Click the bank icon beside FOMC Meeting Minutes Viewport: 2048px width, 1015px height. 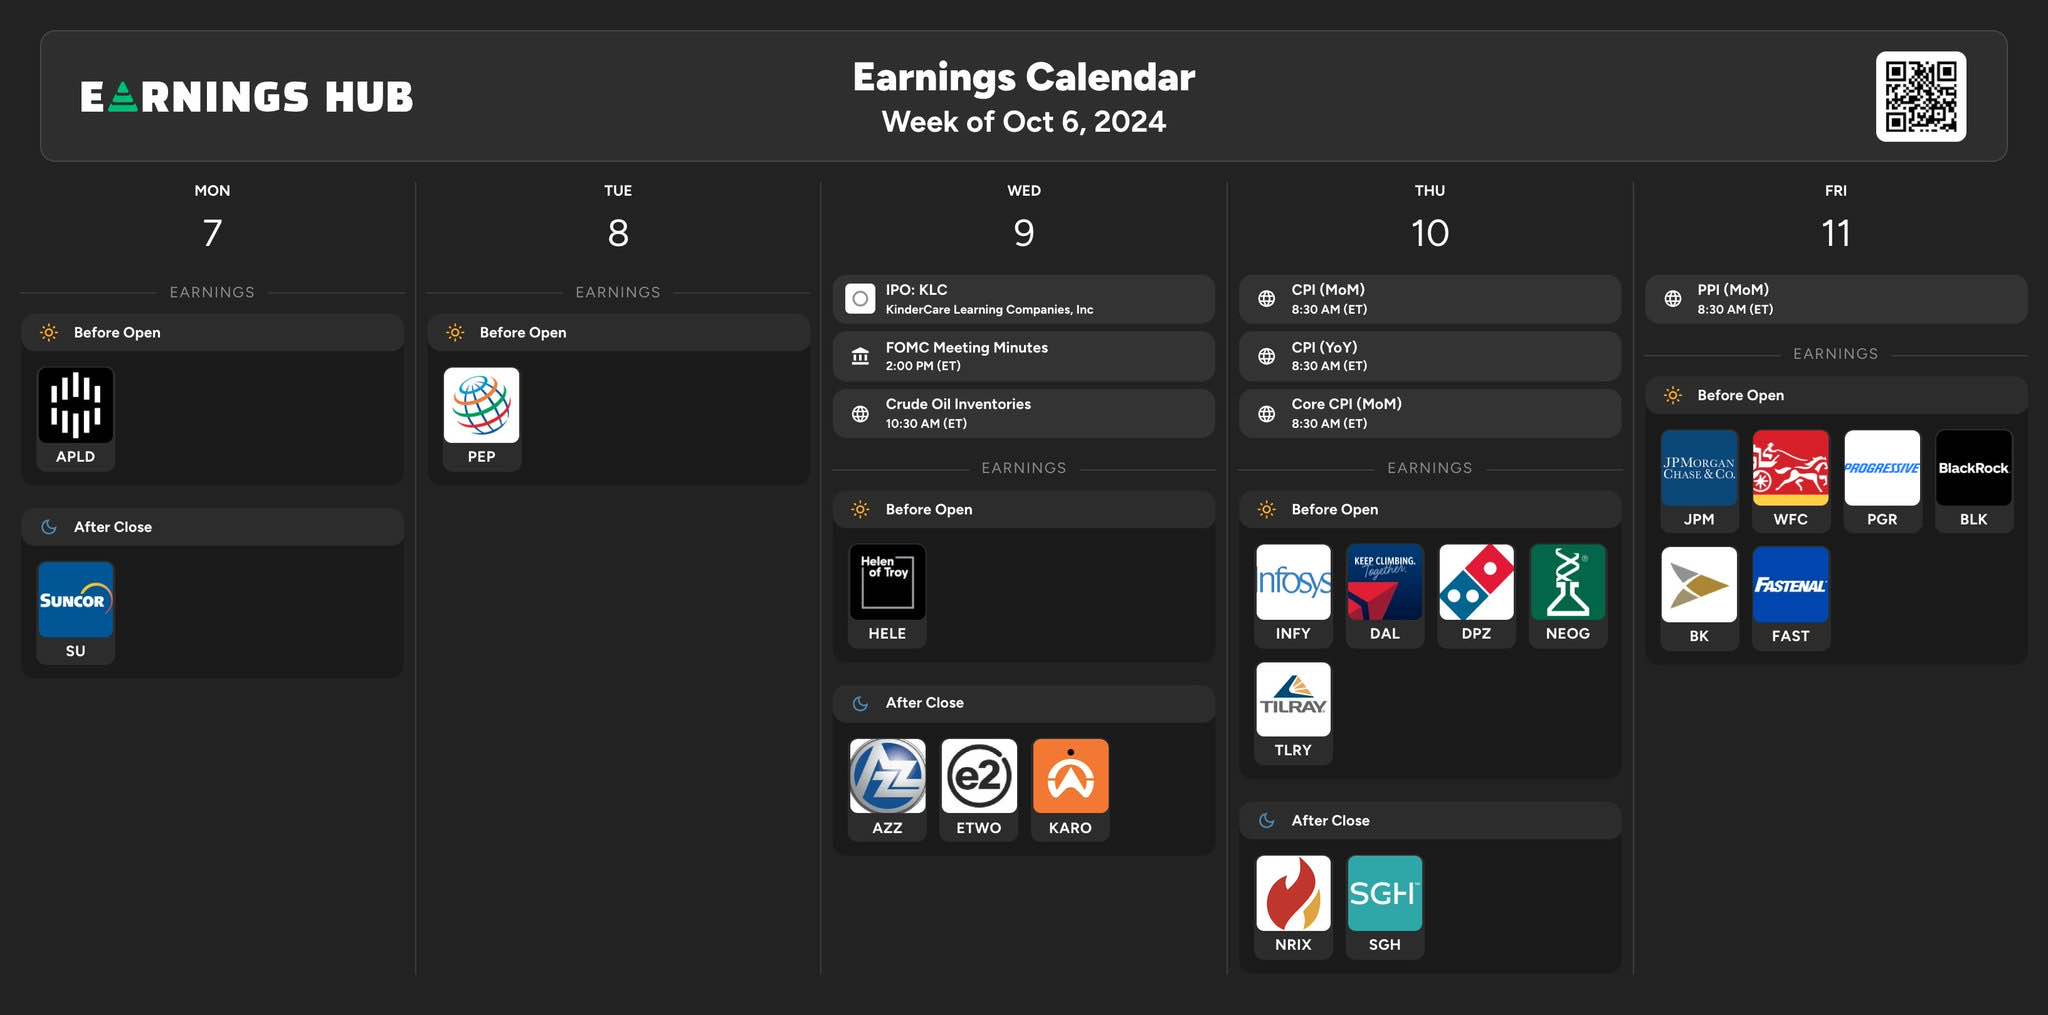[x=860, y=356]
